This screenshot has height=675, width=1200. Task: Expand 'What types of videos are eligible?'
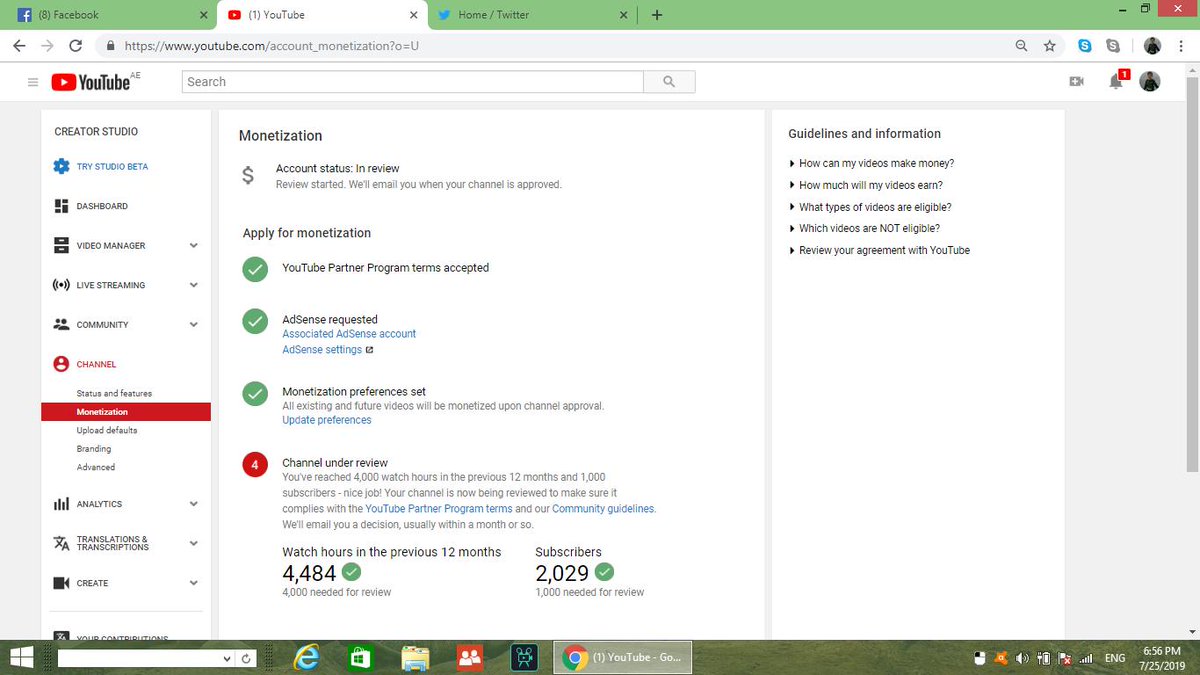(870, 207)
